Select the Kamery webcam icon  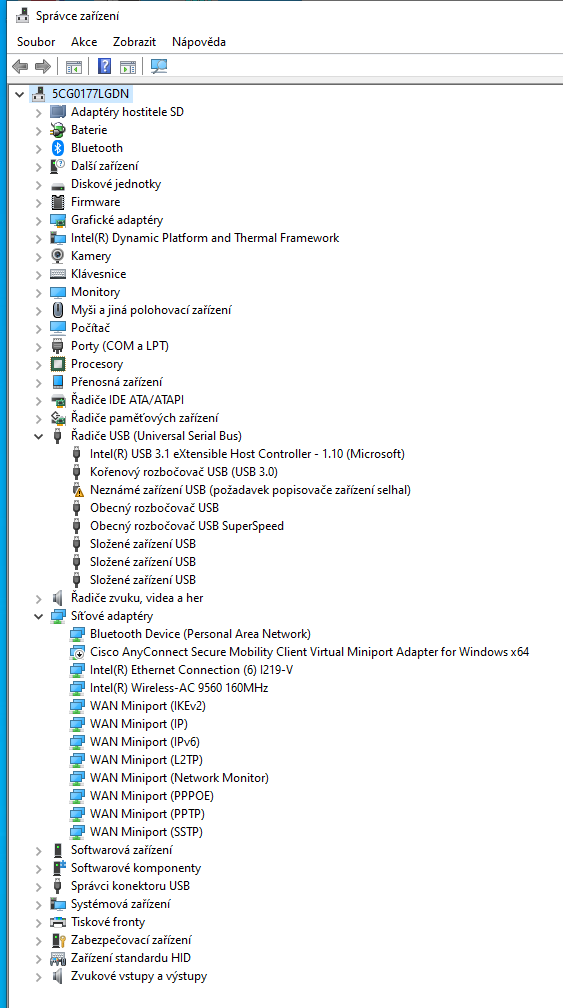(x=58, y=256)
